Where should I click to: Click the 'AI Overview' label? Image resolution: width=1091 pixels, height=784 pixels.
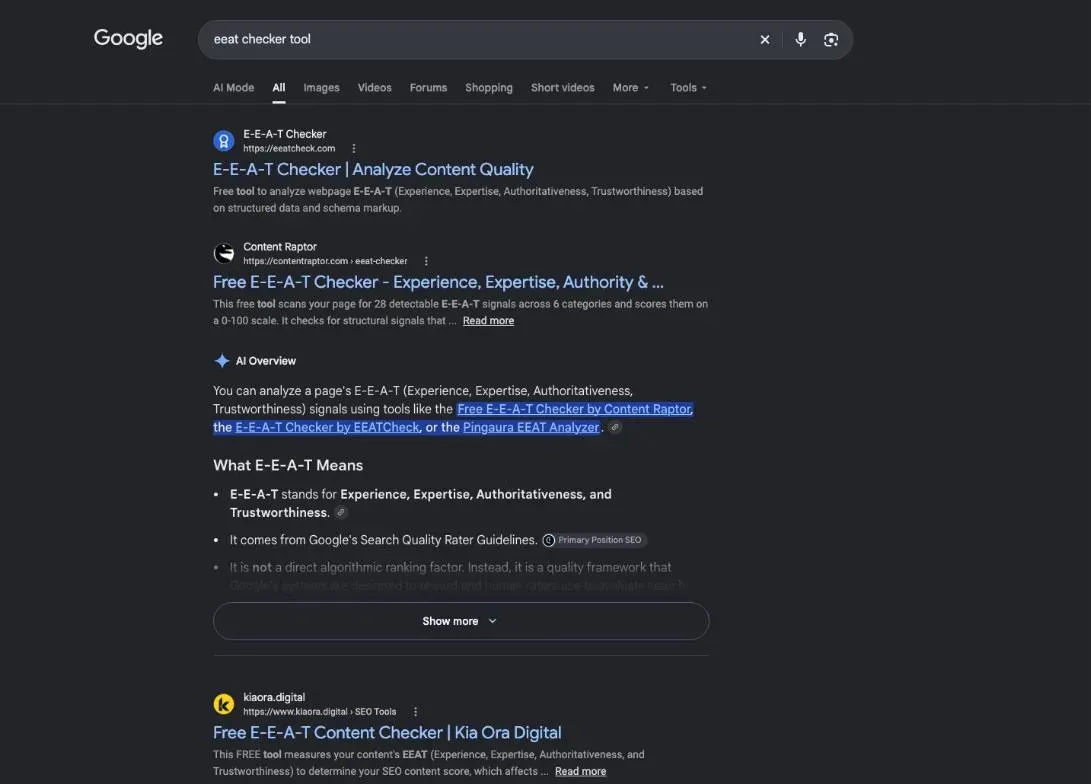(266, 361)
